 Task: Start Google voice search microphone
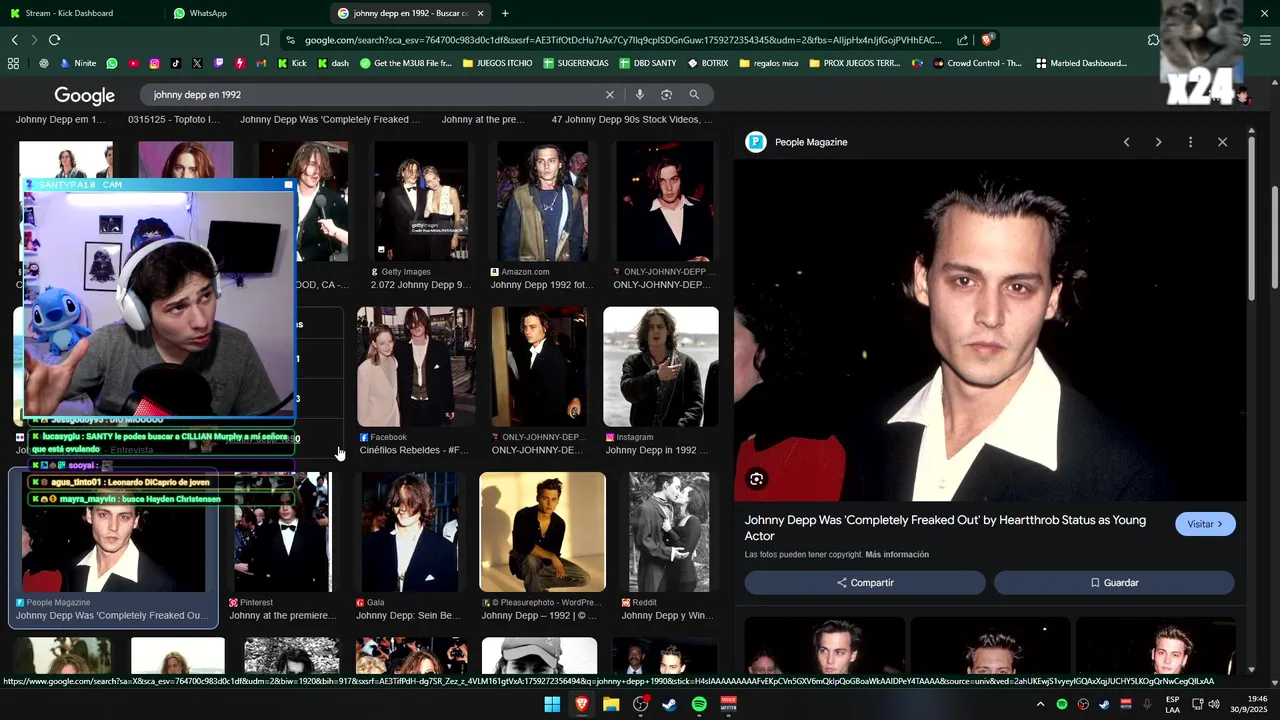click(640, 94)
